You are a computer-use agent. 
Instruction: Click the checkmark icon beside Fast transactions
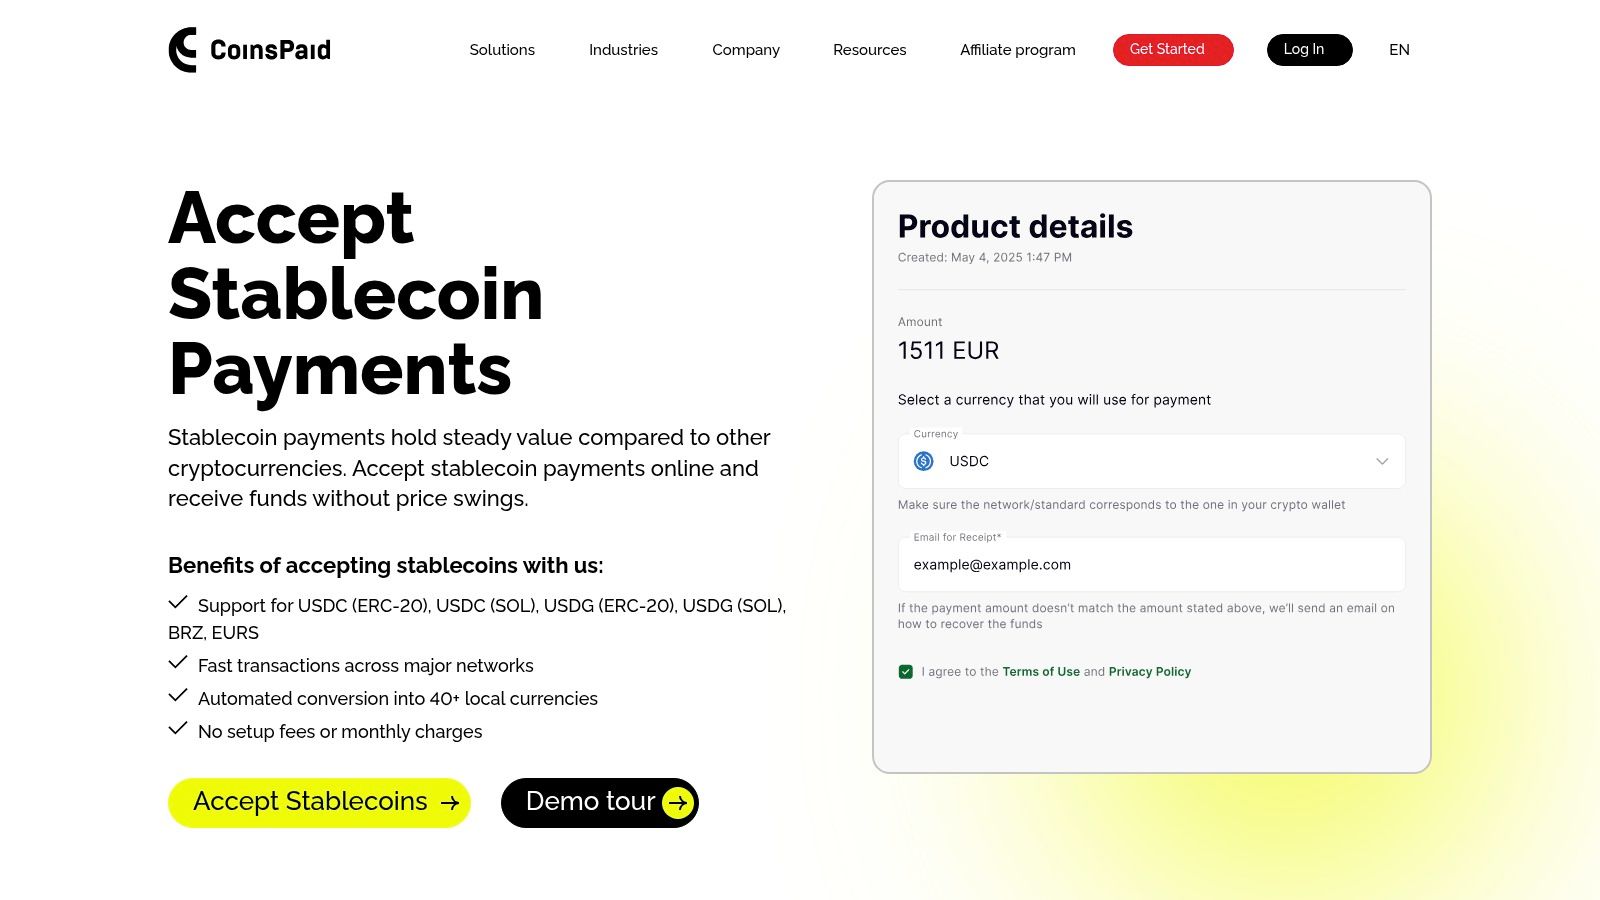click(x=179, y=662)
